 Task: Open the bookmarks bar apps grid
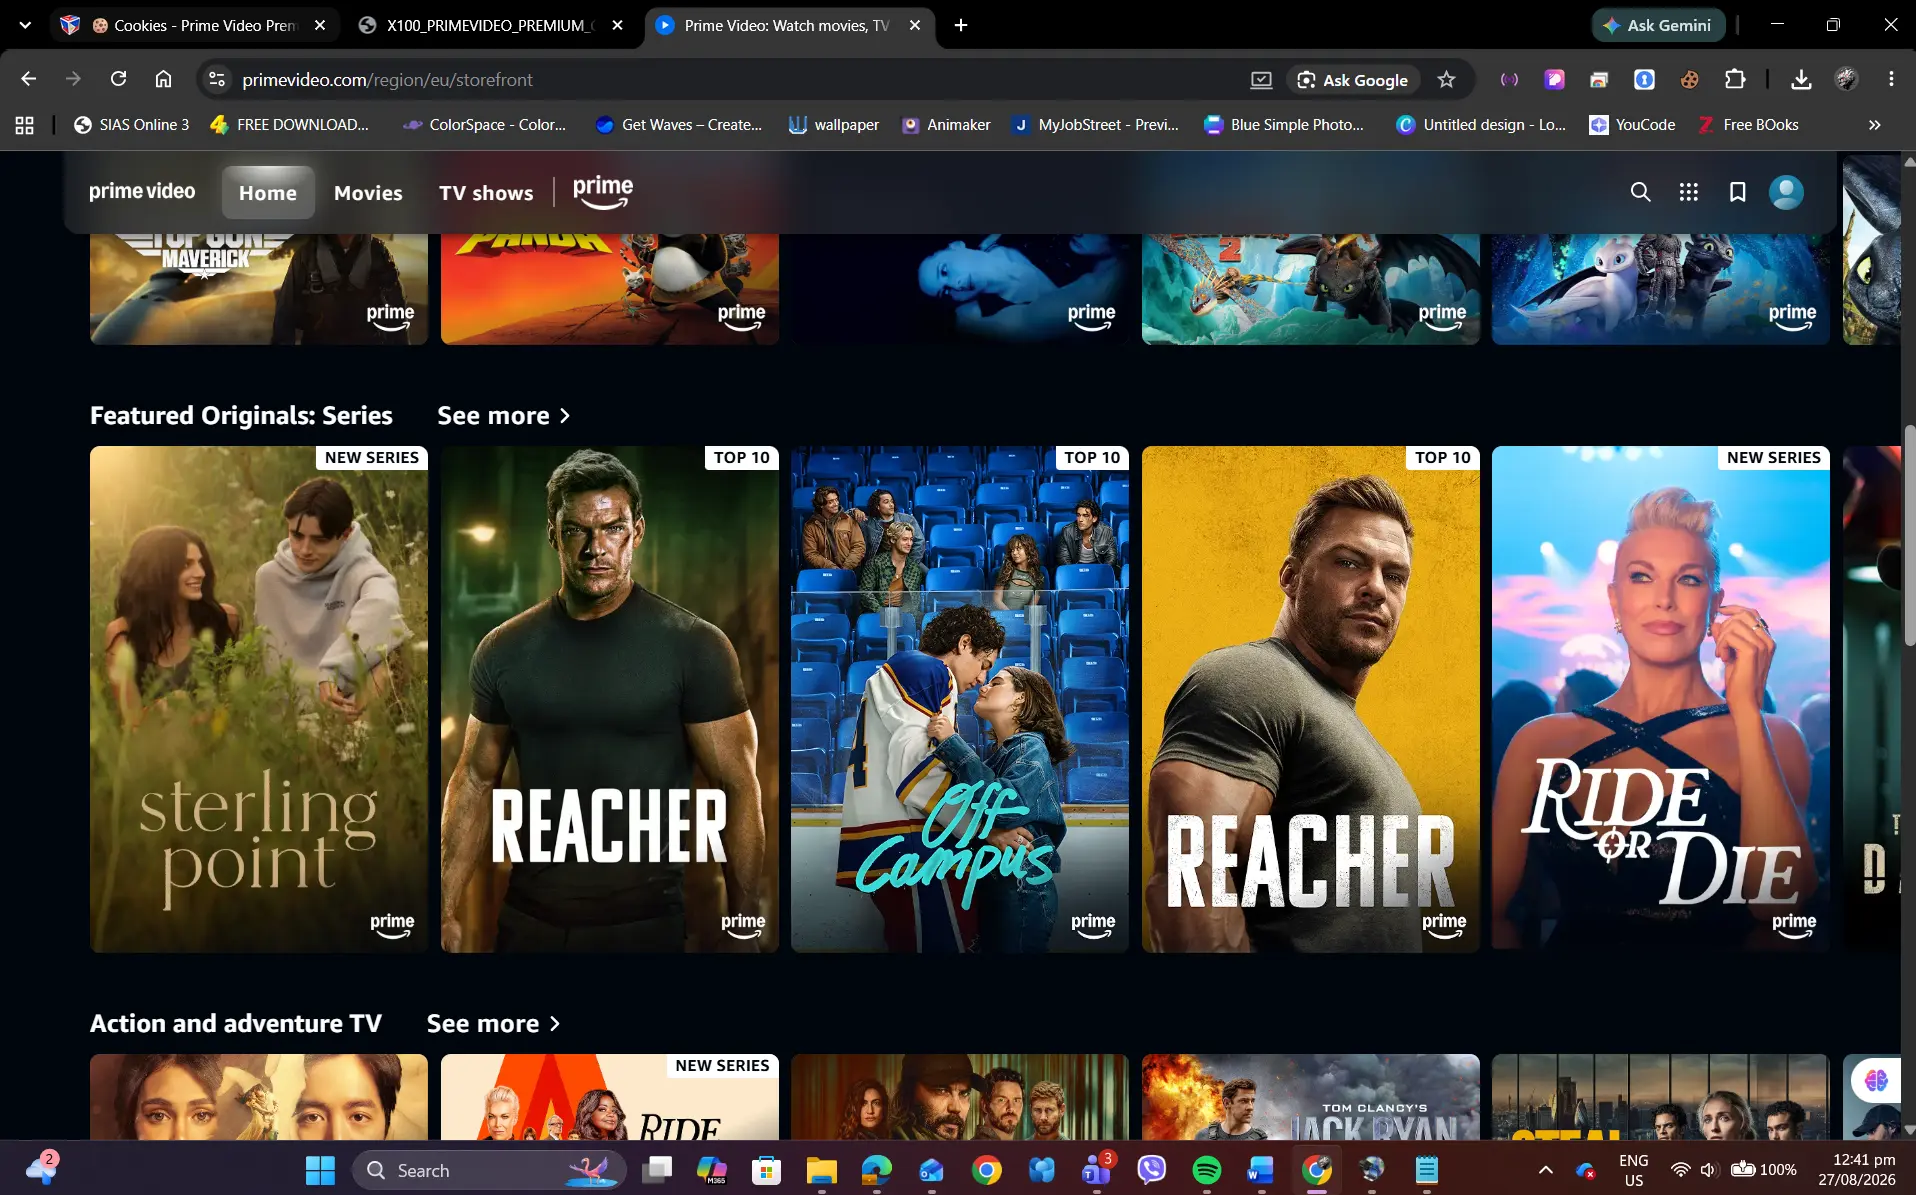coord(24,125)
